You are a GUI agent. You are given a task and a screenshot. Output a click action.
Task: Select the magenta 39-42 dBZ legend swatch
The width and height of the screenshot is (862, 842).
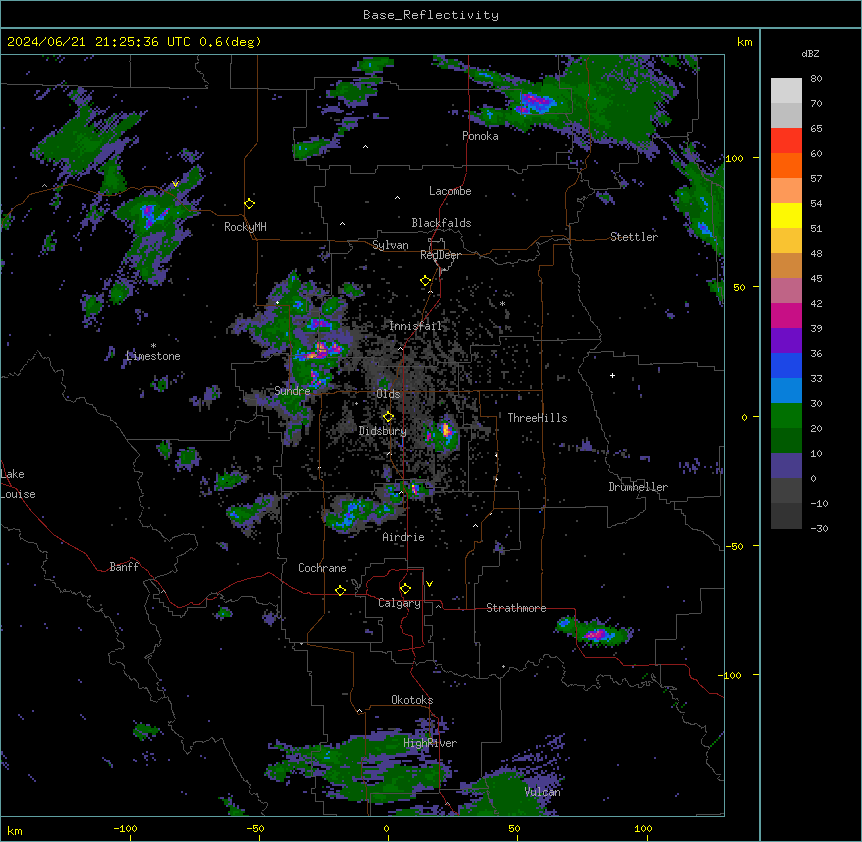[x=786, y=316]
